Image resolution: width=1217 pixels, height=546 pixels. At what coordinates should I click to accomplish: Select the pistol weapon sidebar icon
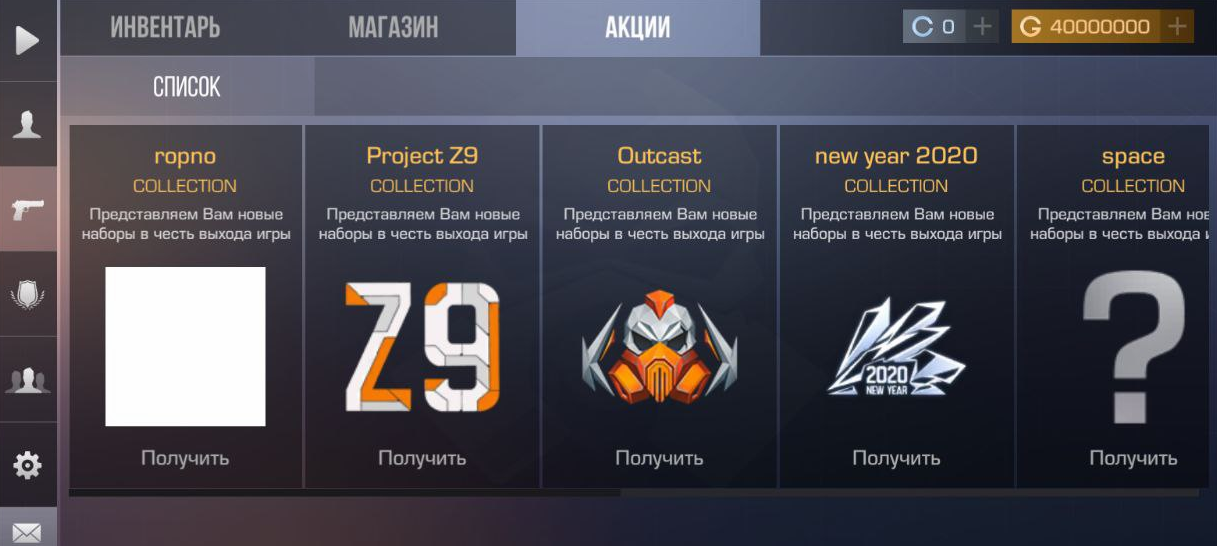(27, 209)
